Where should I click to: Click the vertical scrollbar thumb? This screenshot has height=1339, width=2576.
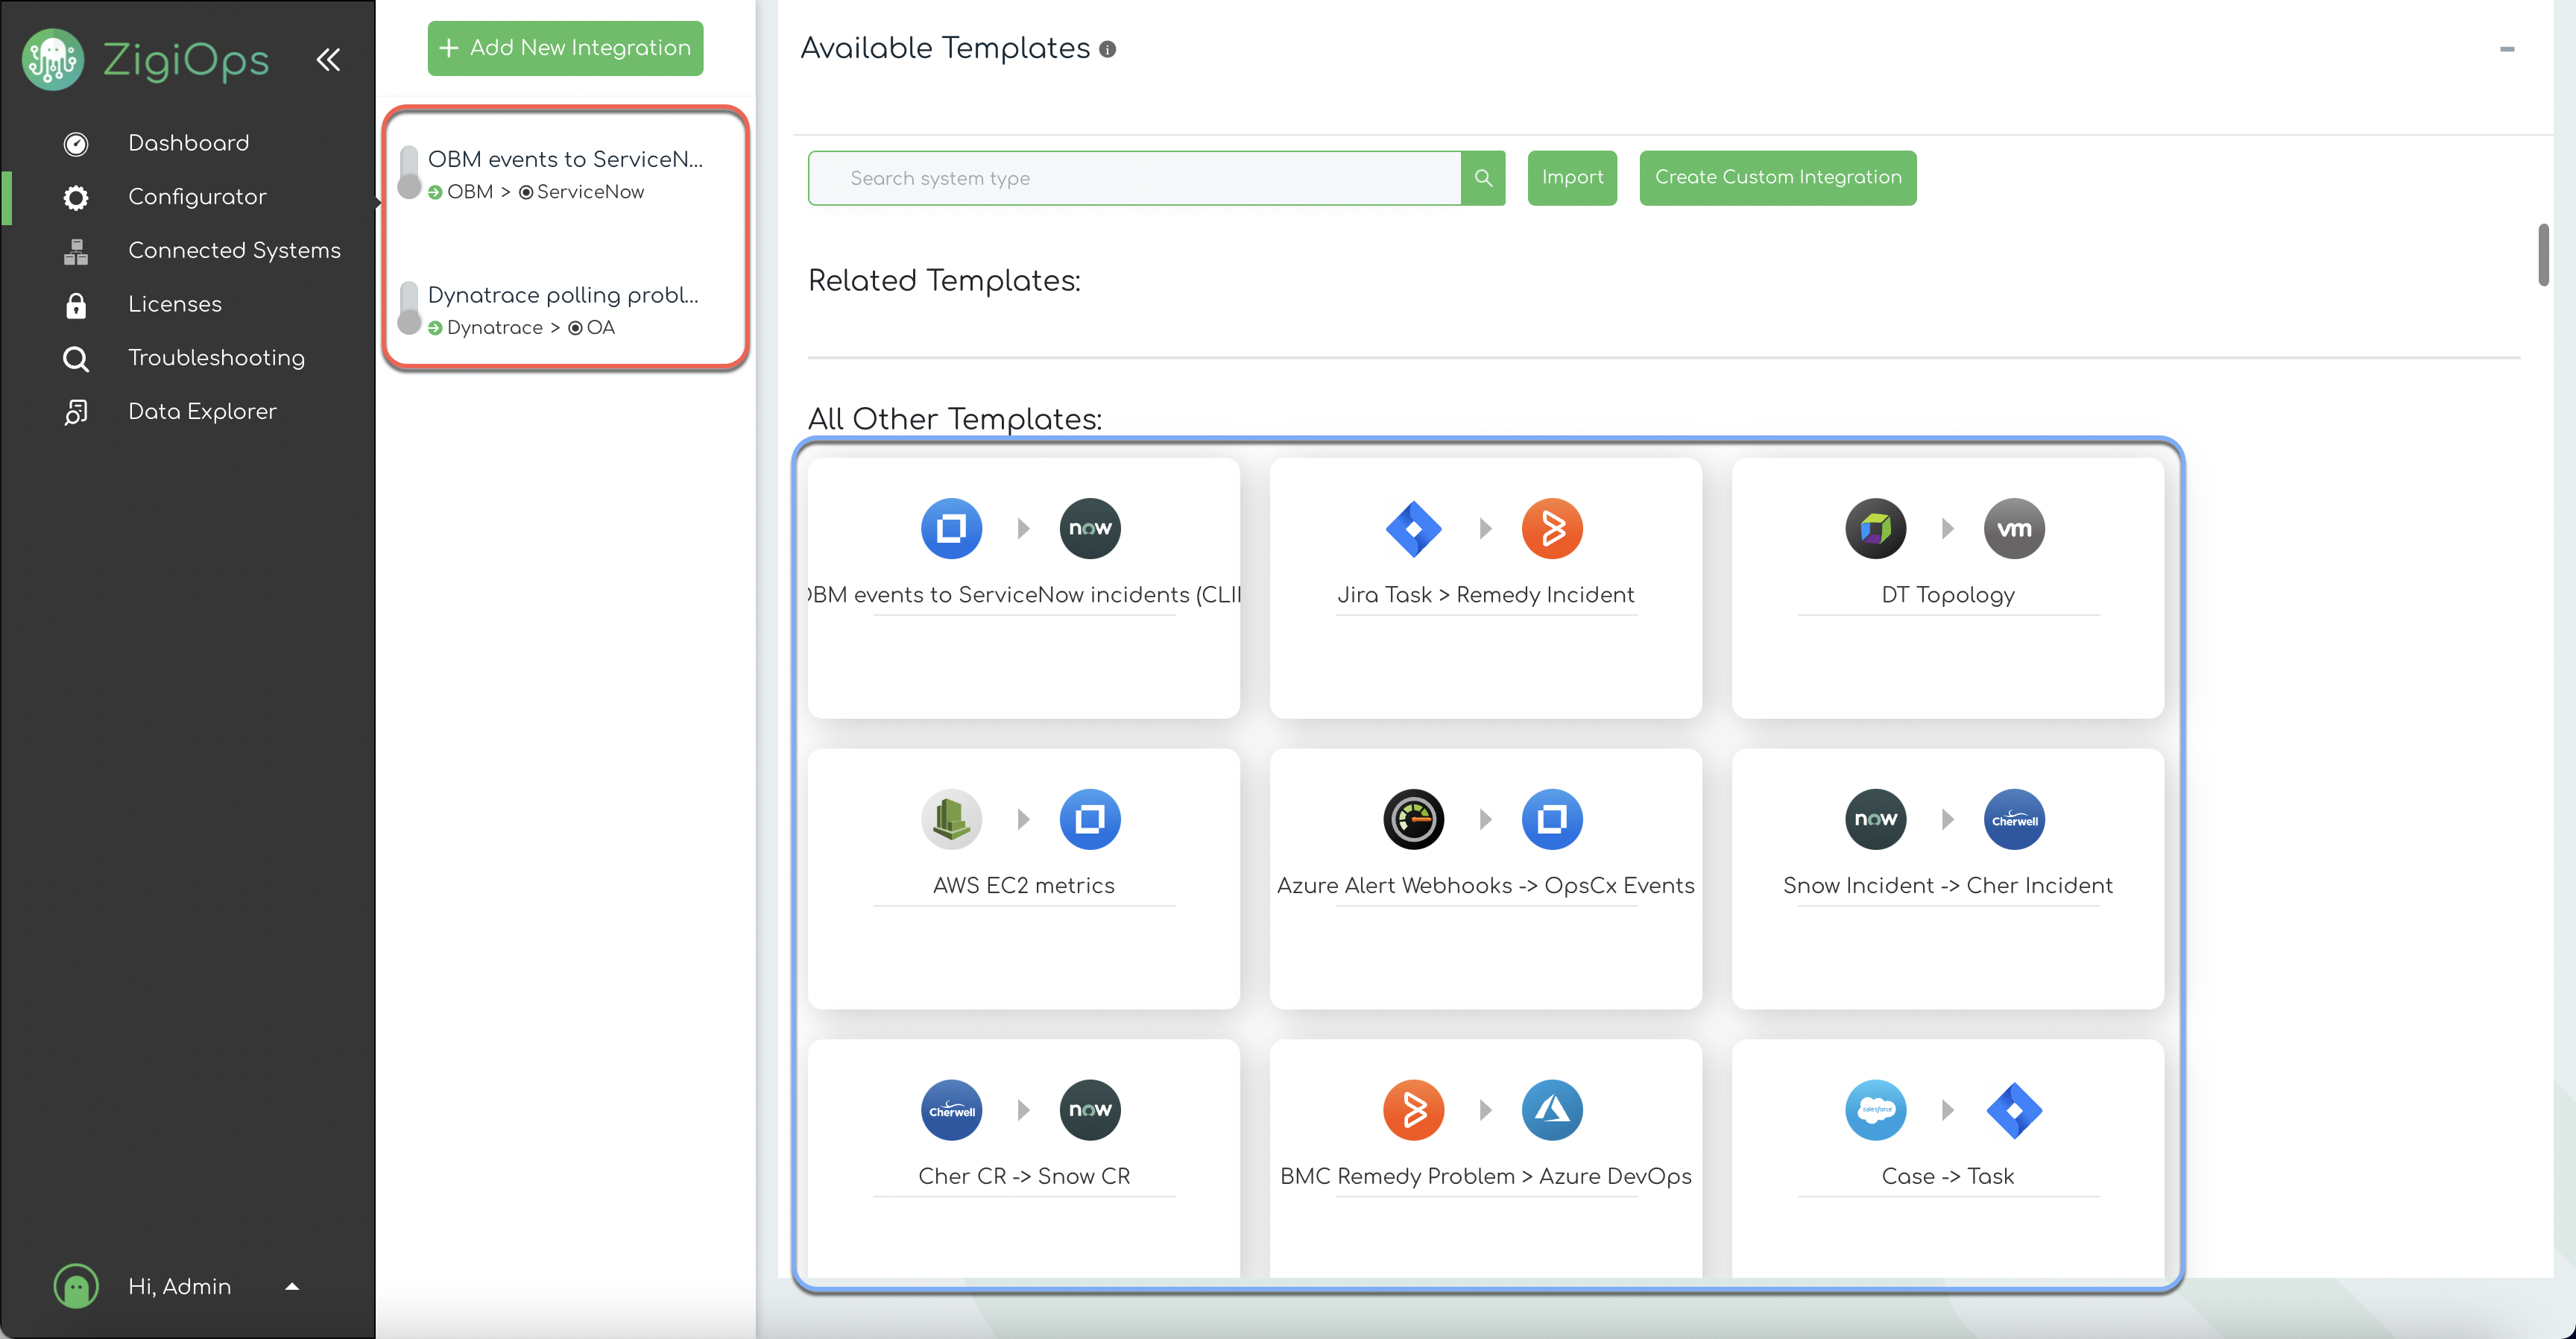coord(2543,256)
